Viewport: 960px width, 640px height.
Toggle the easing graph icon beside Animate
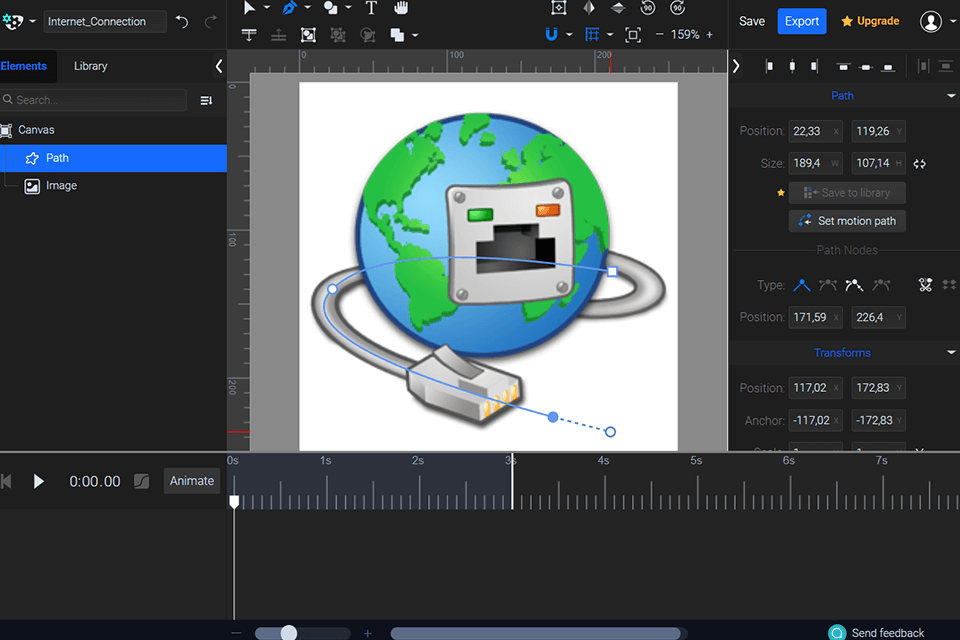141,481
